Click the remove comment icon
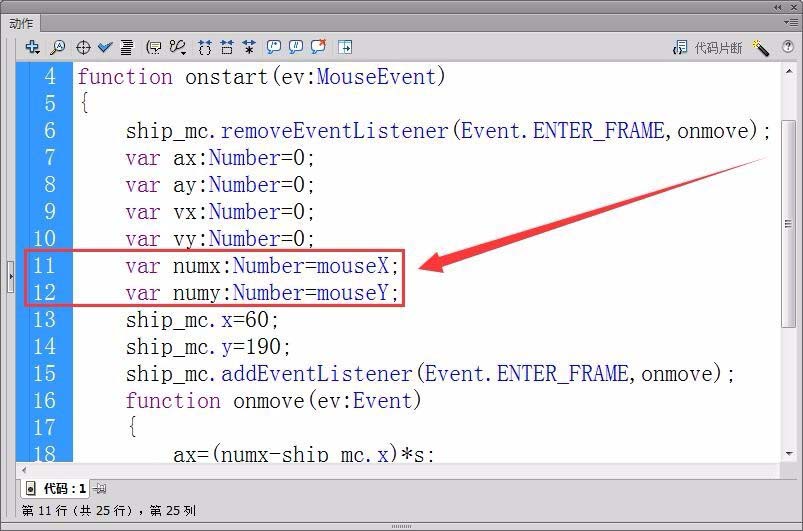This screenshot has width=803, height=531. [318, 47]
